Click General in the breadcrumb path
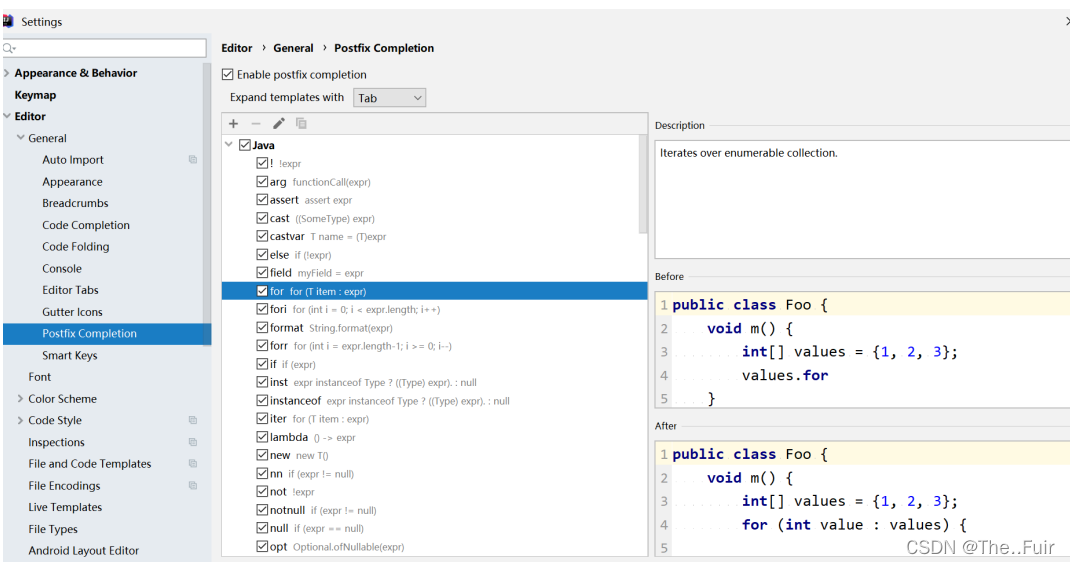The image size is (1070, 564). tap(293, 48)
